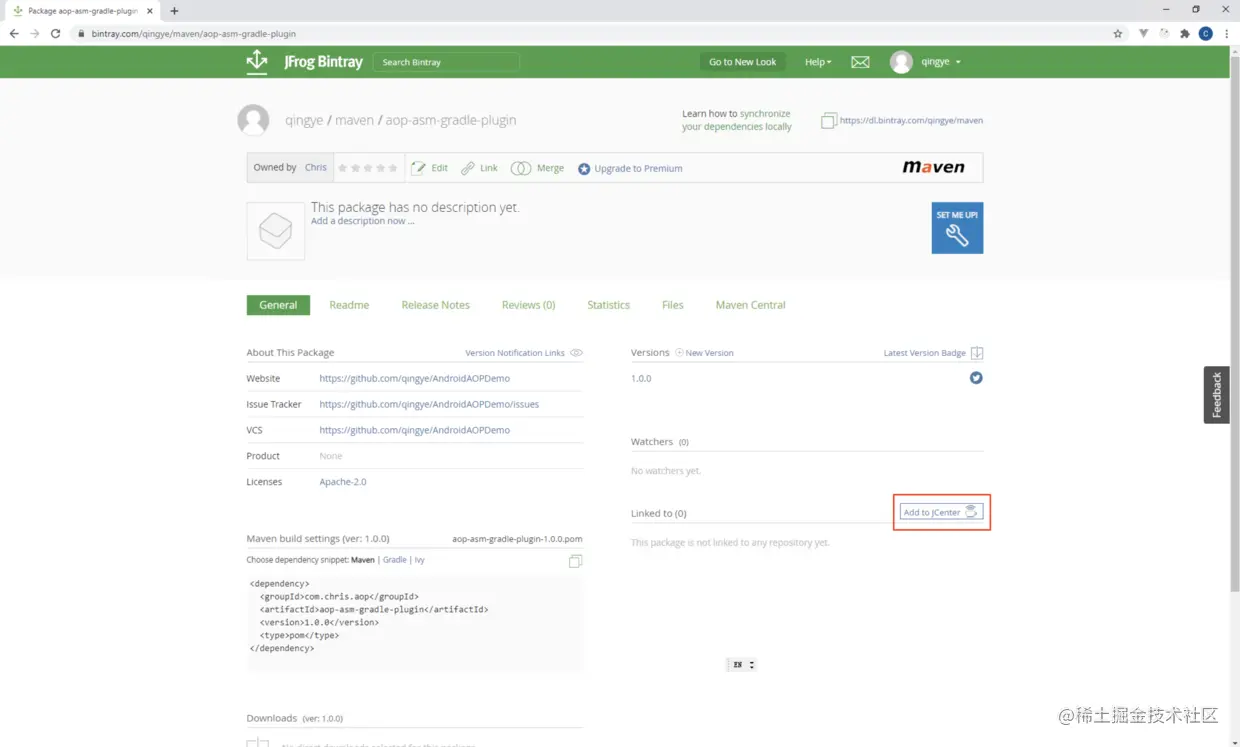
Task: Open the mail envelope icon in header
Action: (x=860, y=62)
